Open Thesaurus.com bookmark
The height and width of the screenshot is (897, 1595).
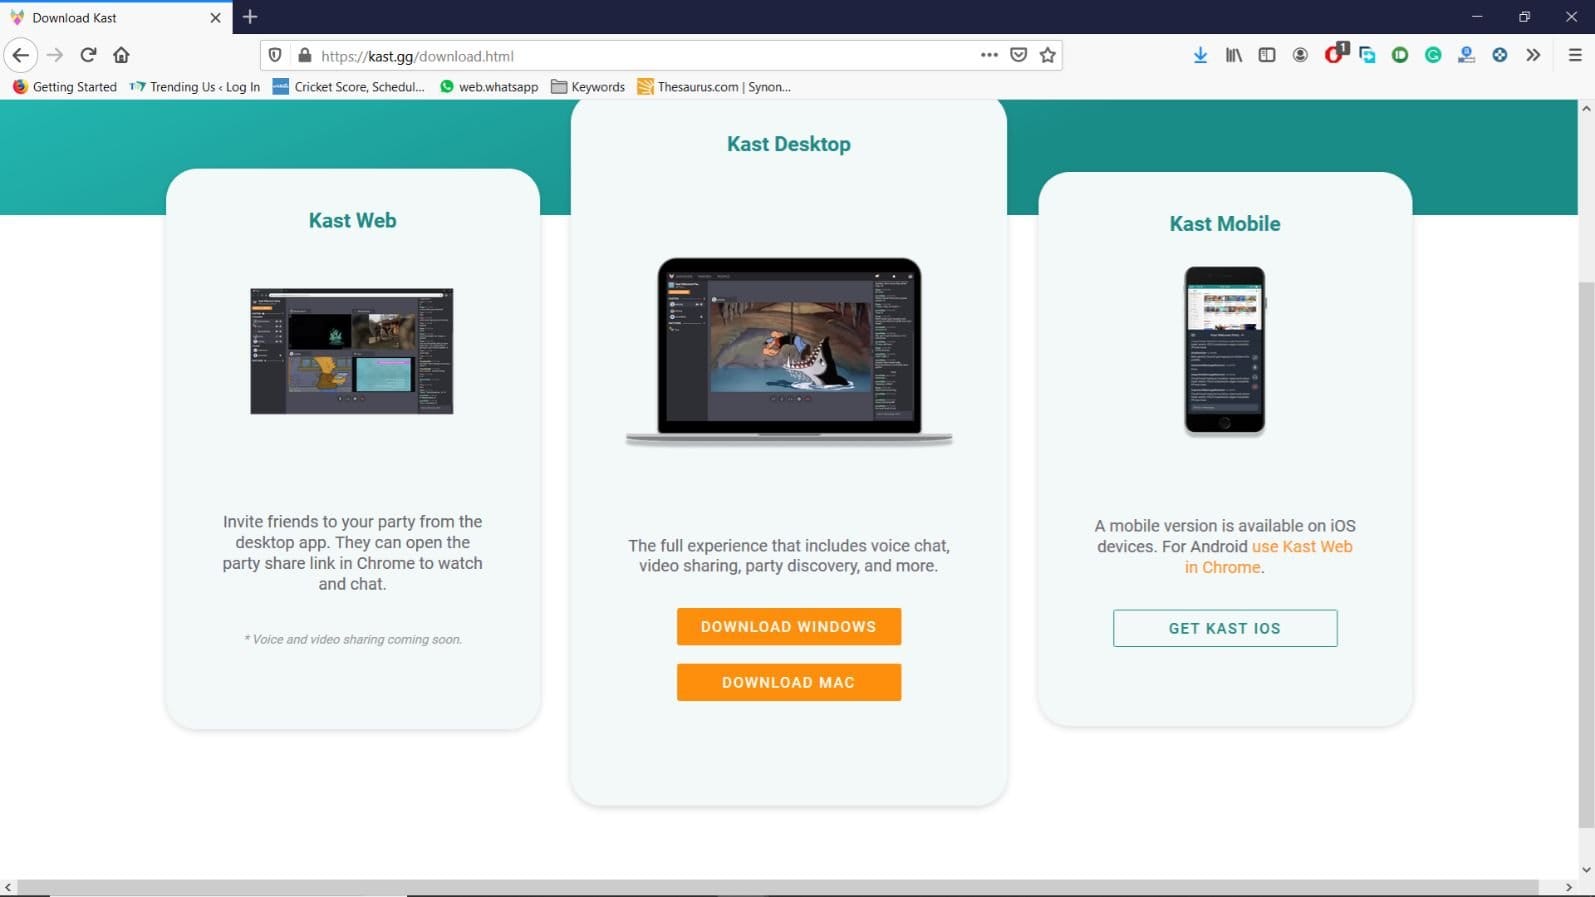click(x=714, y=87)
